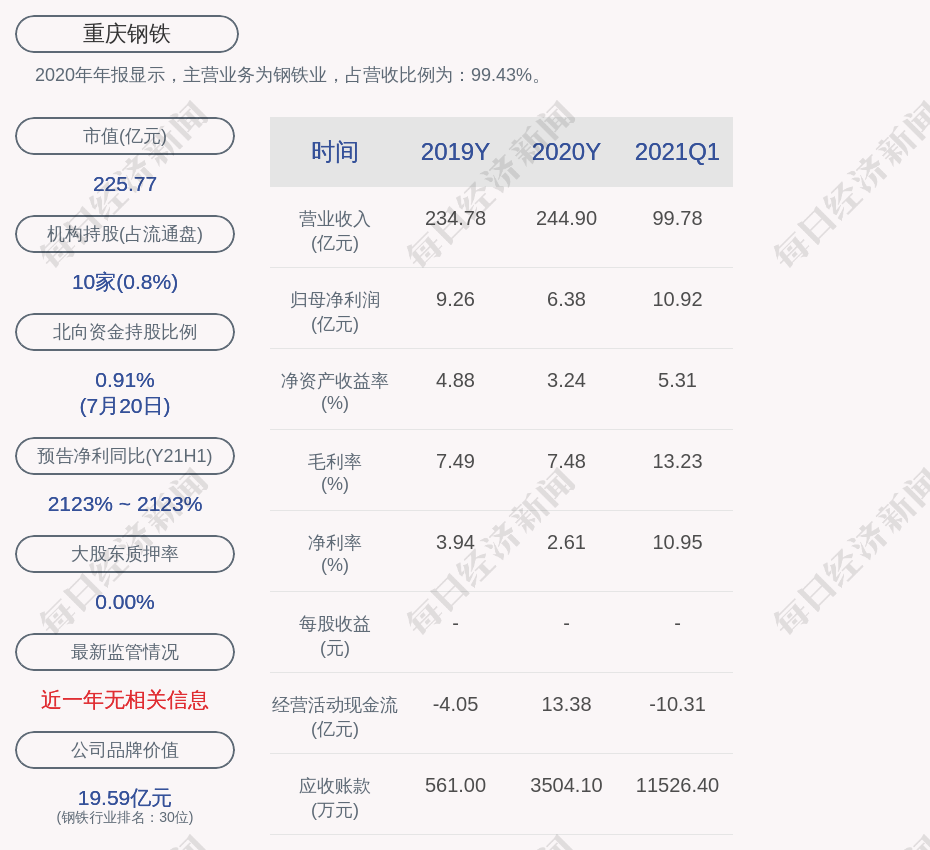Click the red 近一年无相关信息 text
Image resolution: width=930 pixels, height=850 pixels.
coord(125,700)
